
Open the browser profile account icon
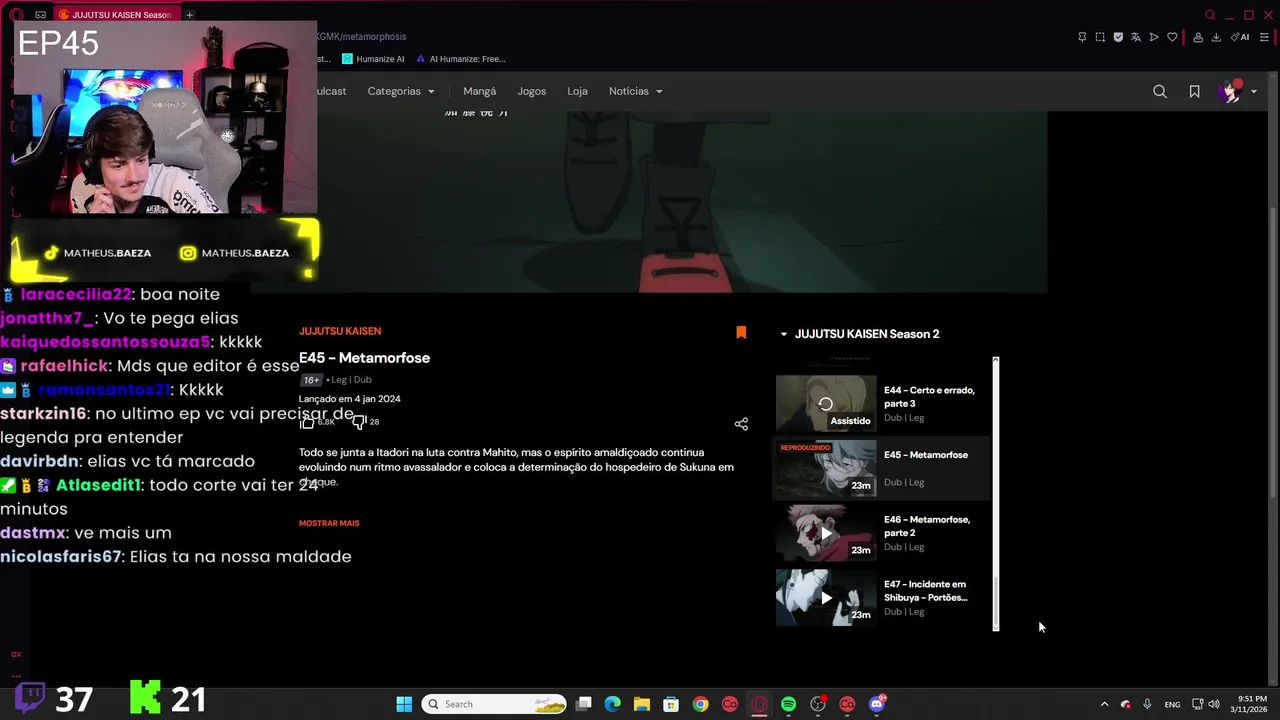[1198, 37]
